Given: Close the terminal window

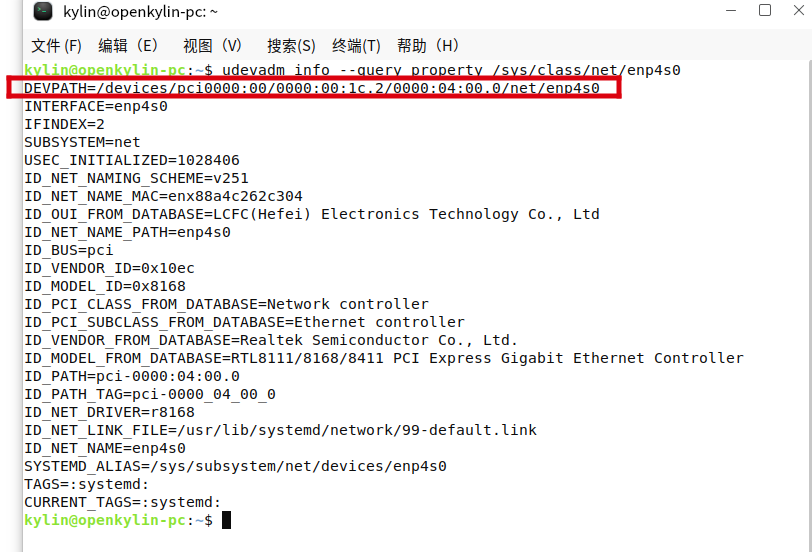Looking at the screenshot, I should (799, 10).
